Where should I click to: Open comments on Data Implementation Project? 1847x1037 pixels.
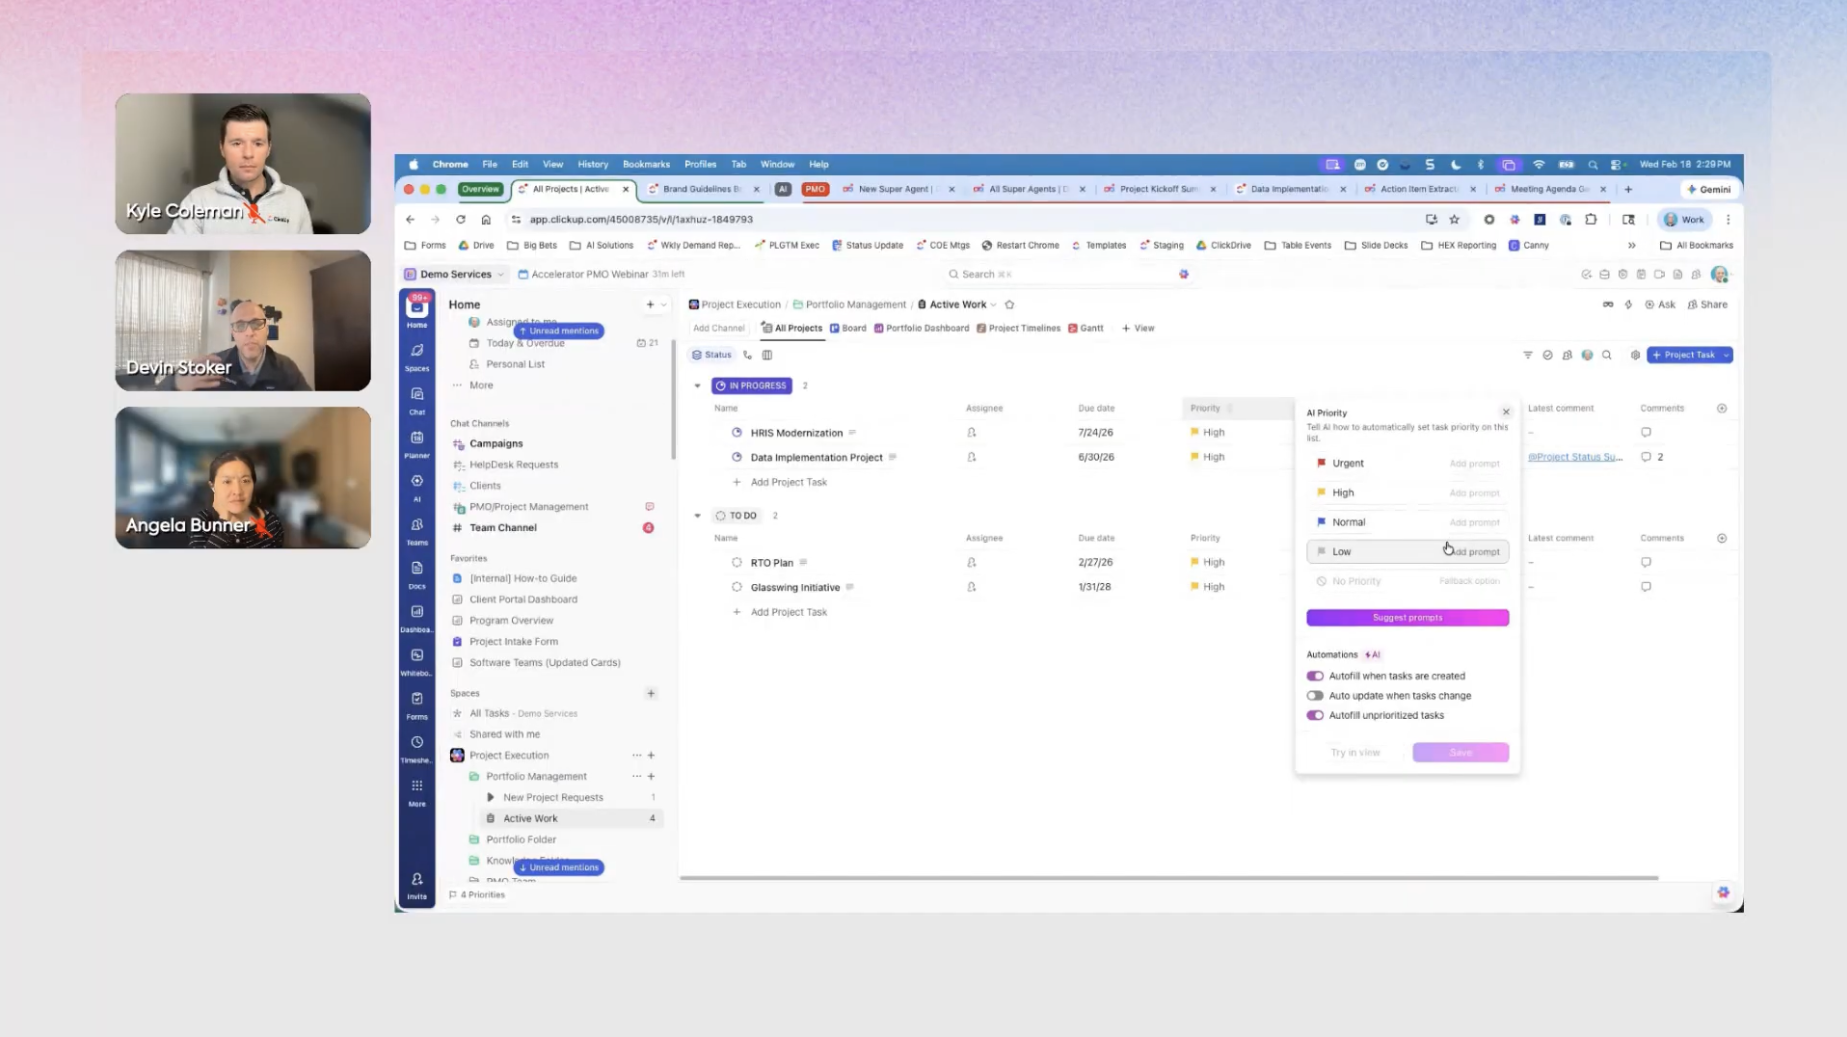point(1652,457)
